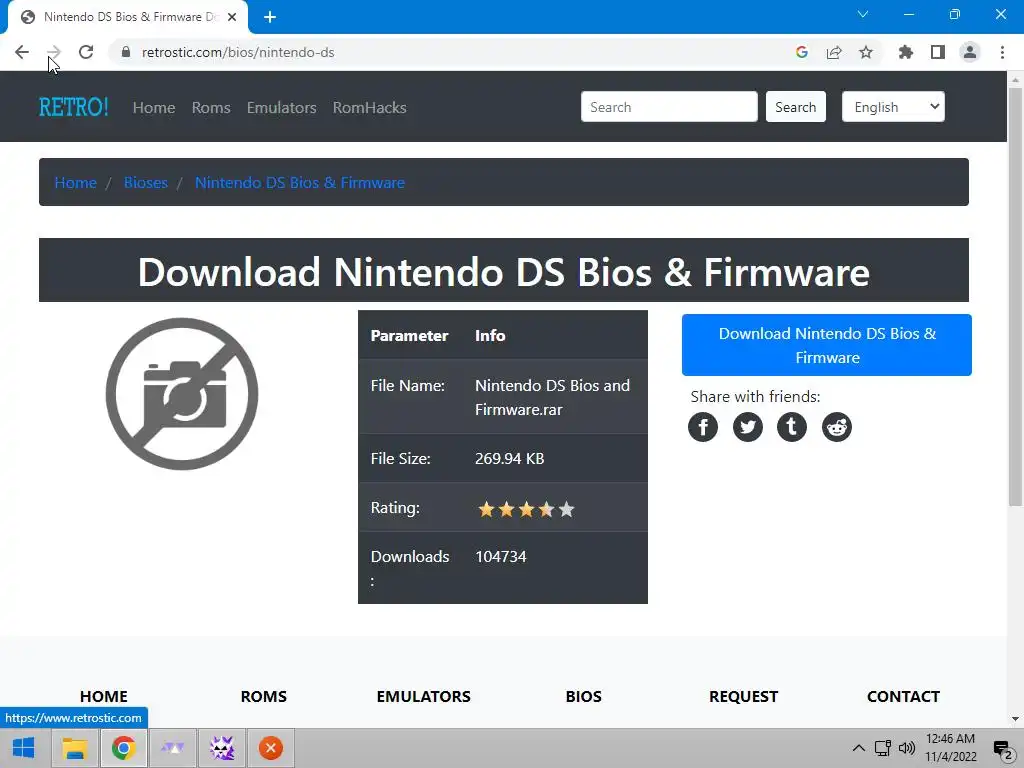Click the RETRO! site logo

73,107
